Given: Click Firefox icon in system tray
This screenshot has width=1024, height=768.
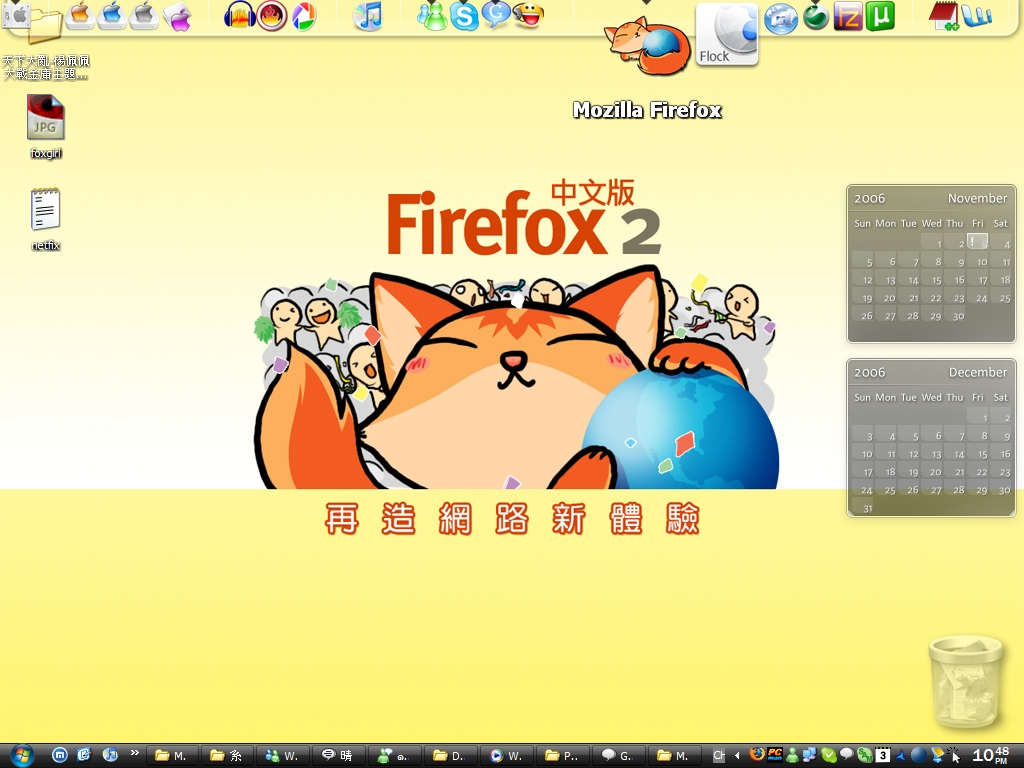Looking at the screenshot, I should coord(756,755).
